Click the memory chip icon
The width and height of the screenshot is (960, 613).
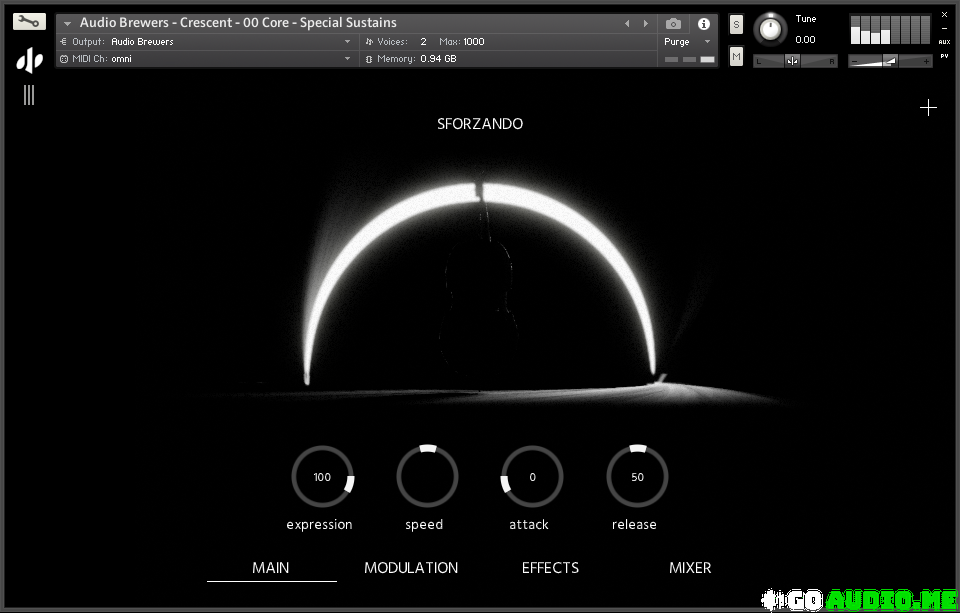pyautogui.click(x=369, y=59)
